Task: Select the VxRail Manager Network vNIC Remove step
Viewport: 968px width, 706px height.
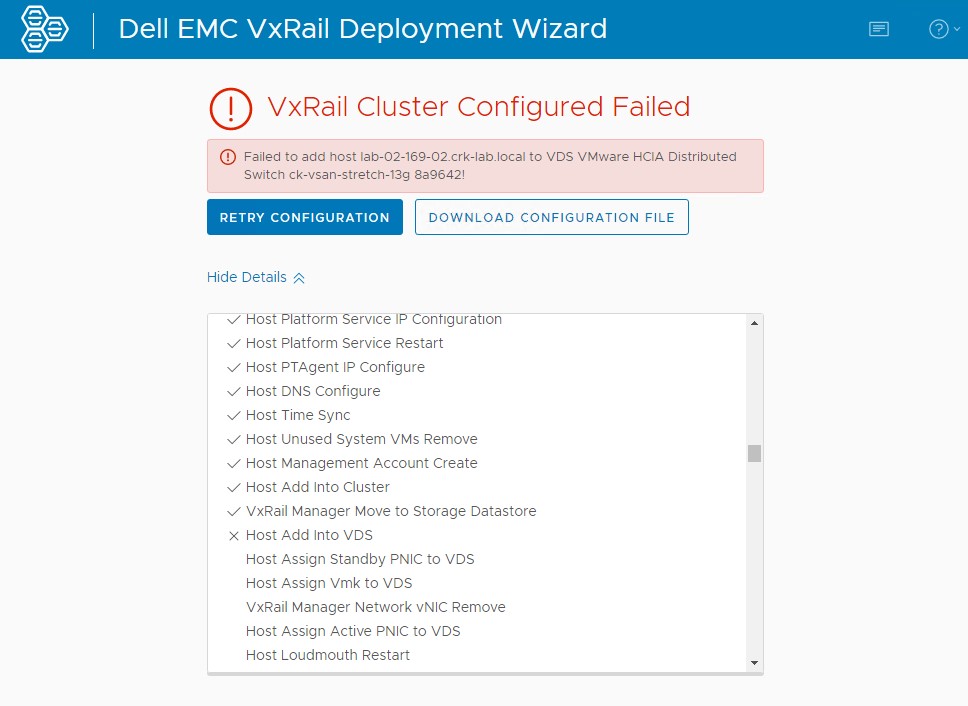Action: [376, 607]
